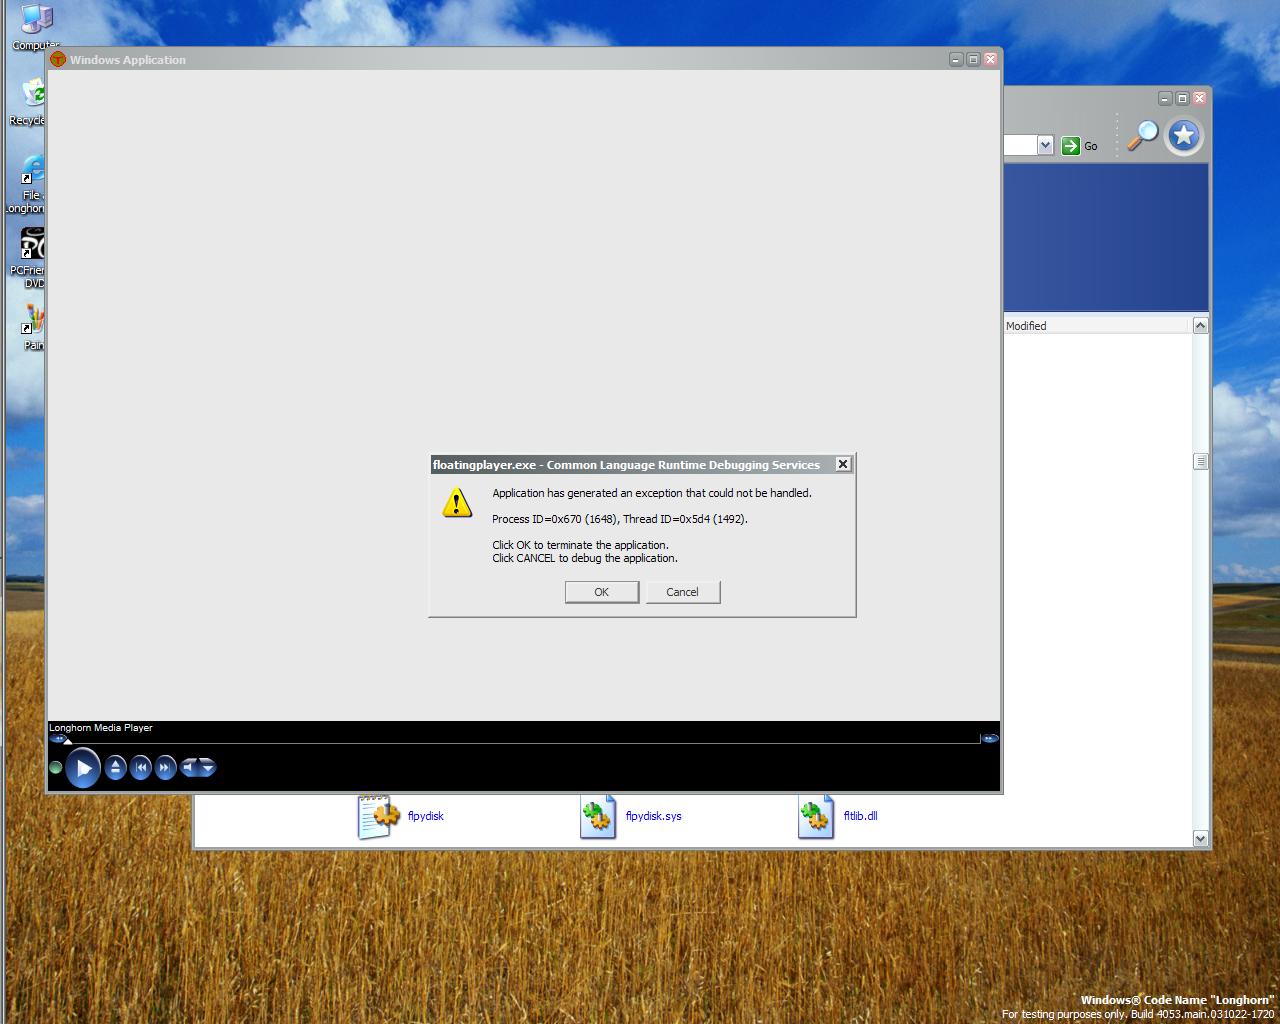Screen dimensions: 1280x1024
Task: Close the floatingplayer.exe error dialog
Action: pos(843,464)
